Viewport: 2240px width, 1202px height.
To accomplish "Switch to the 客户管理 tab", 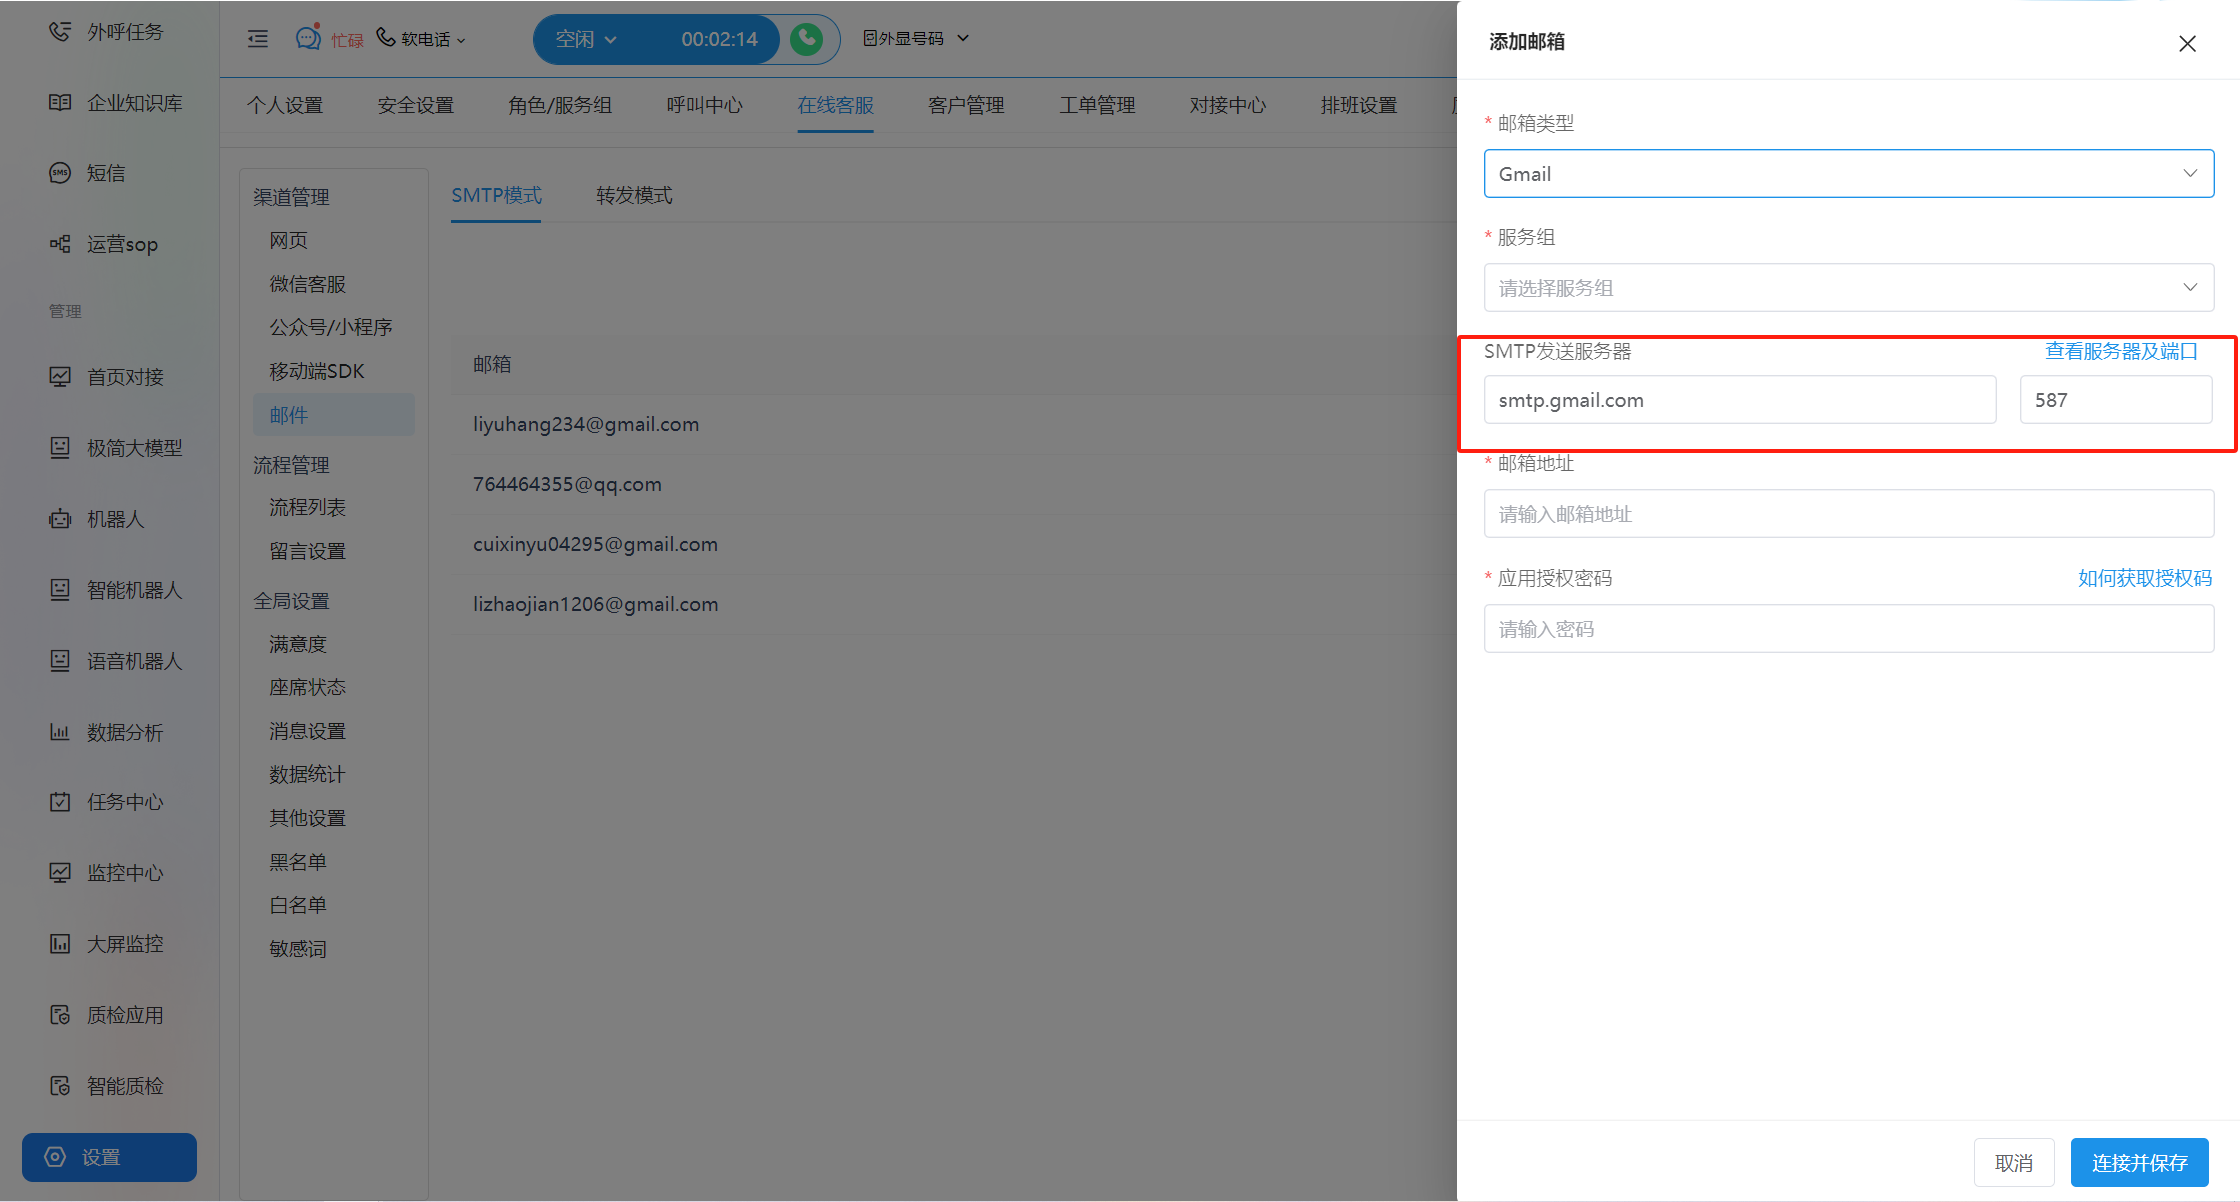I will pos(966,105).
